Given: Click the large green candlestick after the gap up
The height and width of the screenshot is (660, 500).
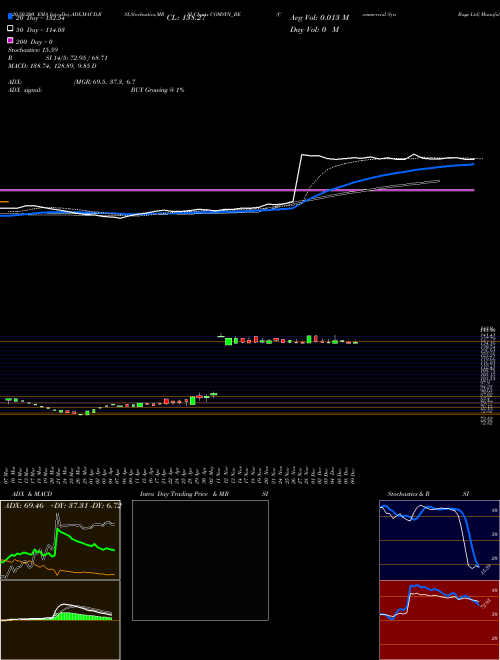Looking at the screenshot, I should pyautogui.click(x=229, y=341).
